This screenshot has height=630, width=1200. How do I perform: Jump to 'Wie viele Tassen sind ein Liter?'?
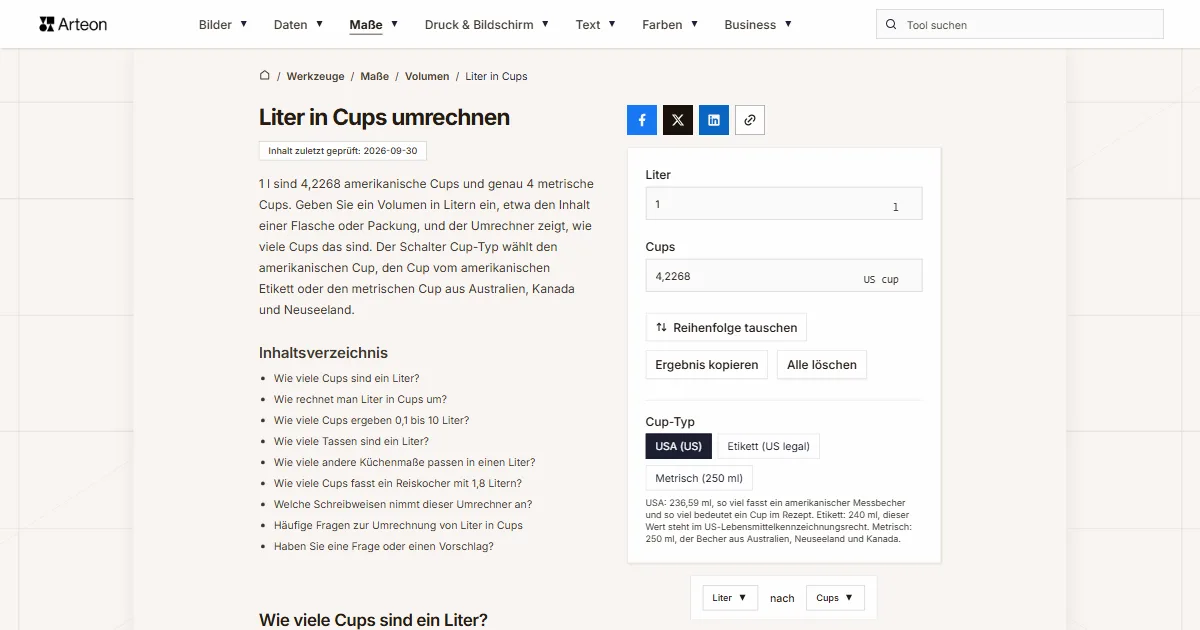(x=352, y=441)
